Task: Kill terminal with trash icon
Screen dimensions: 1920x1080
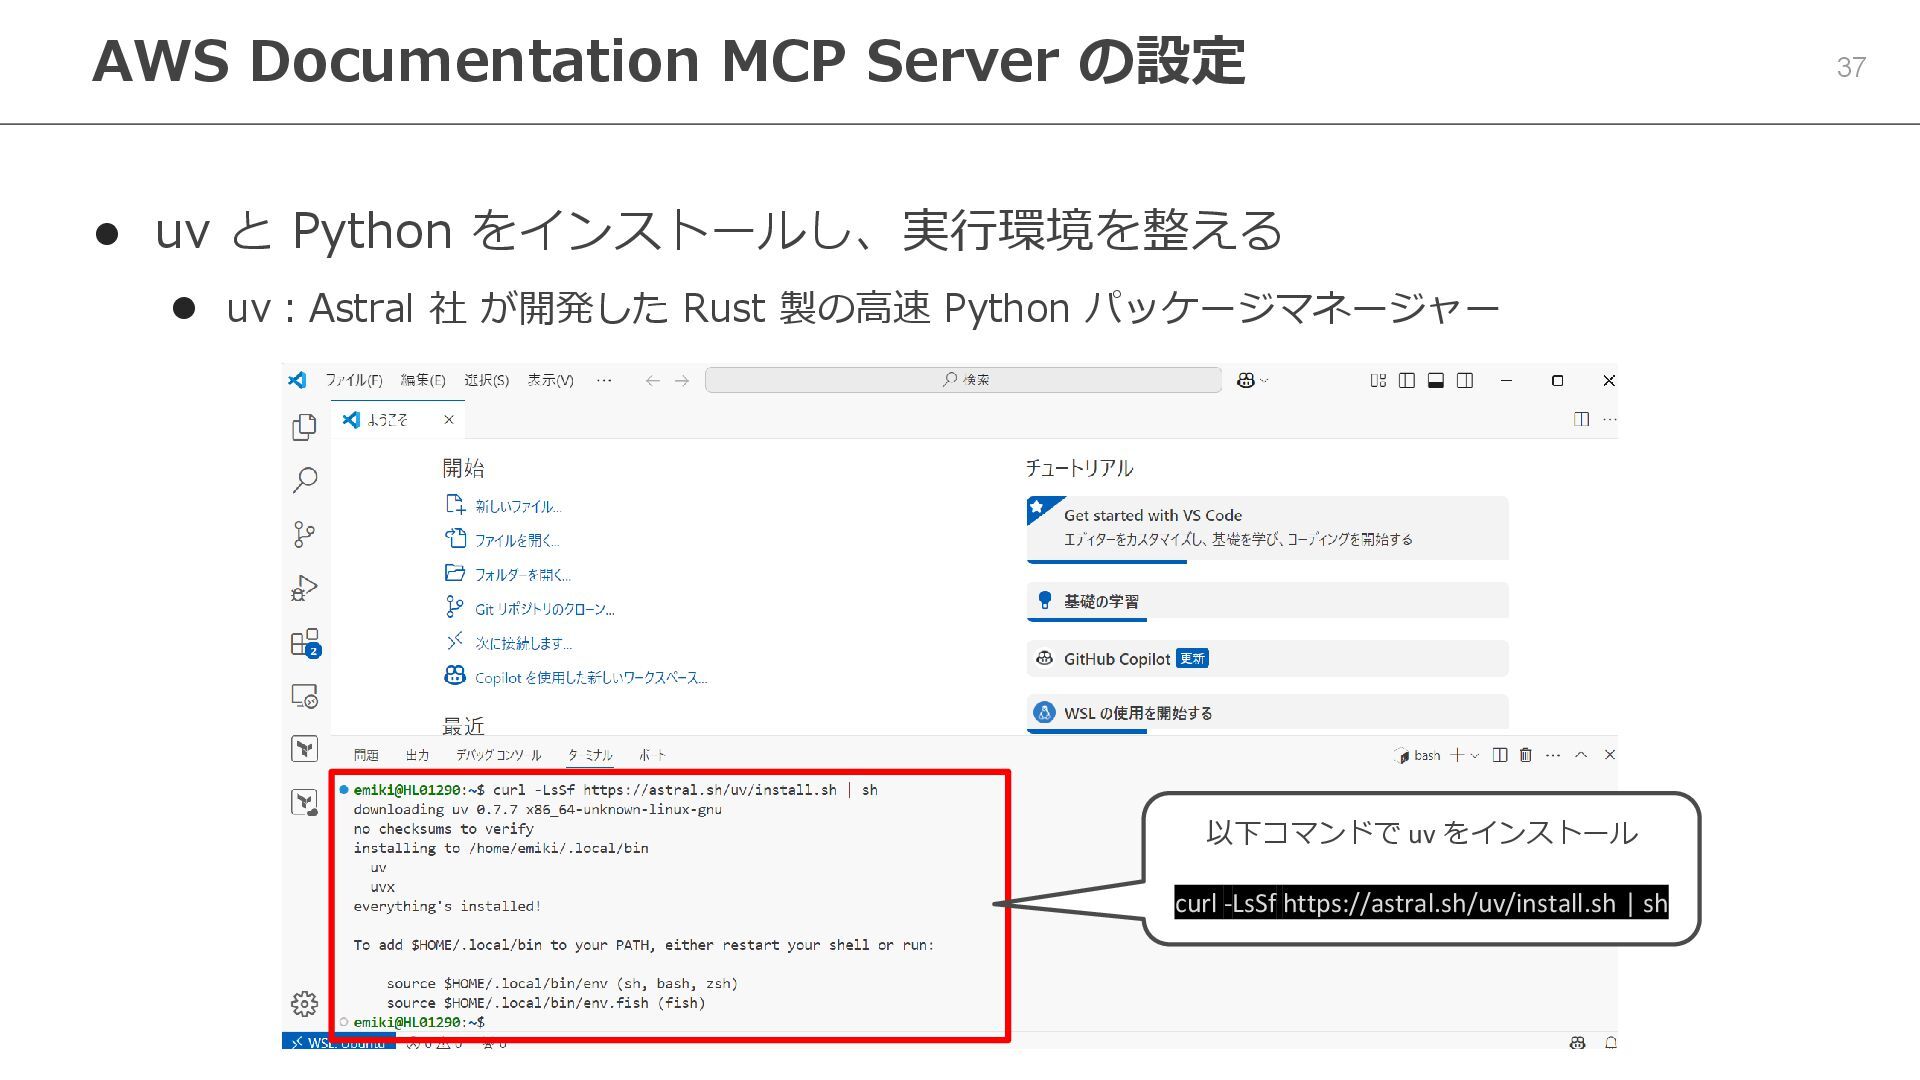Action: tap(1526, 755)
